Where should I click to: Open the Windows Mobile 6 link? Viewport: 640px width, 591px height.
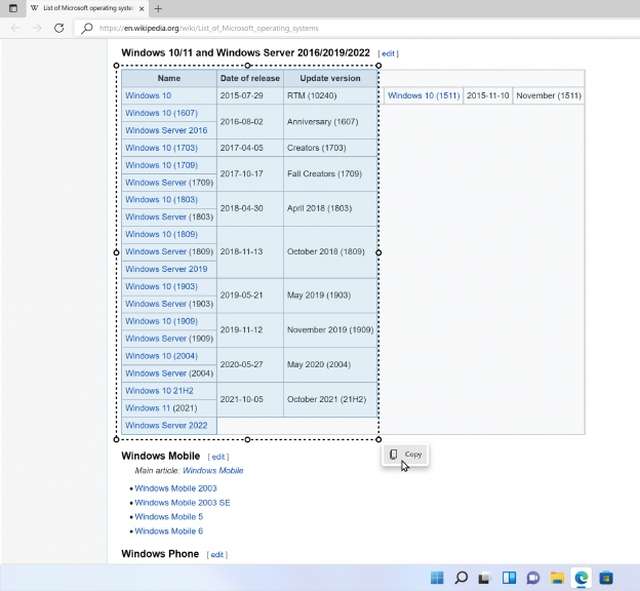(x=169, y=531)
